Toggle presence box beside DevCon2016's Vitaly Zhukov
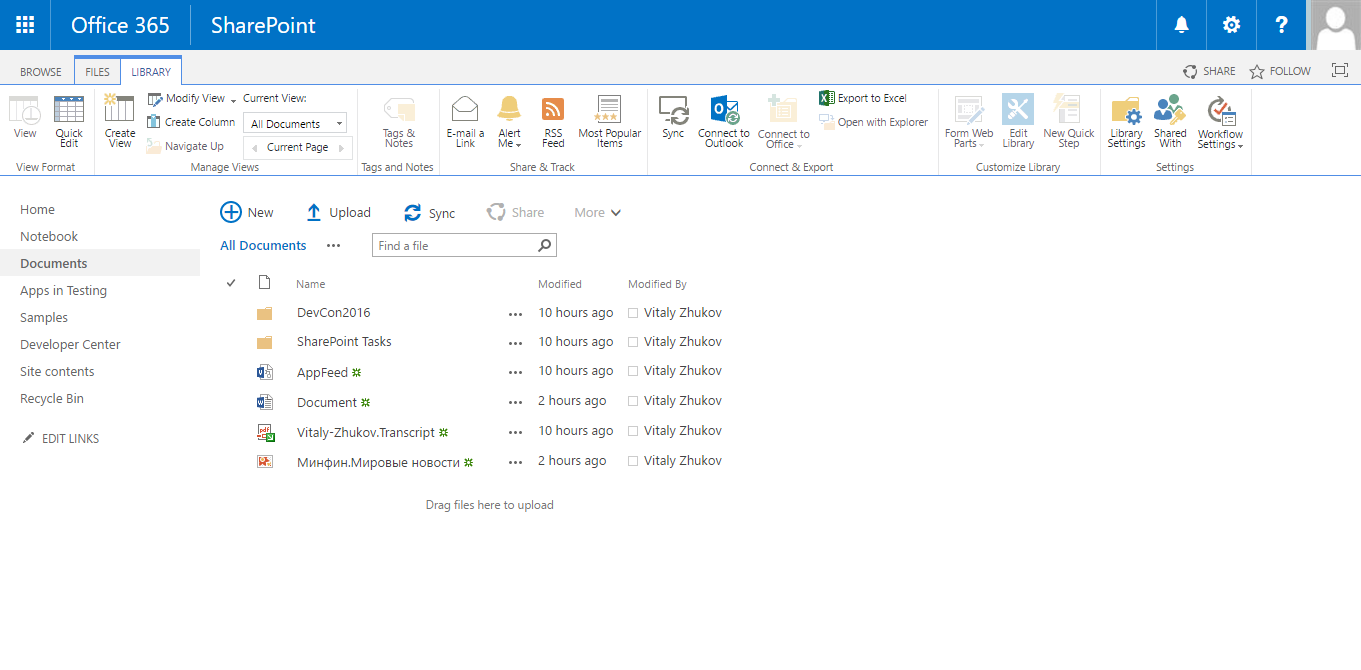1361x670 pixels. pyautogui.click(x=633, y=313)
